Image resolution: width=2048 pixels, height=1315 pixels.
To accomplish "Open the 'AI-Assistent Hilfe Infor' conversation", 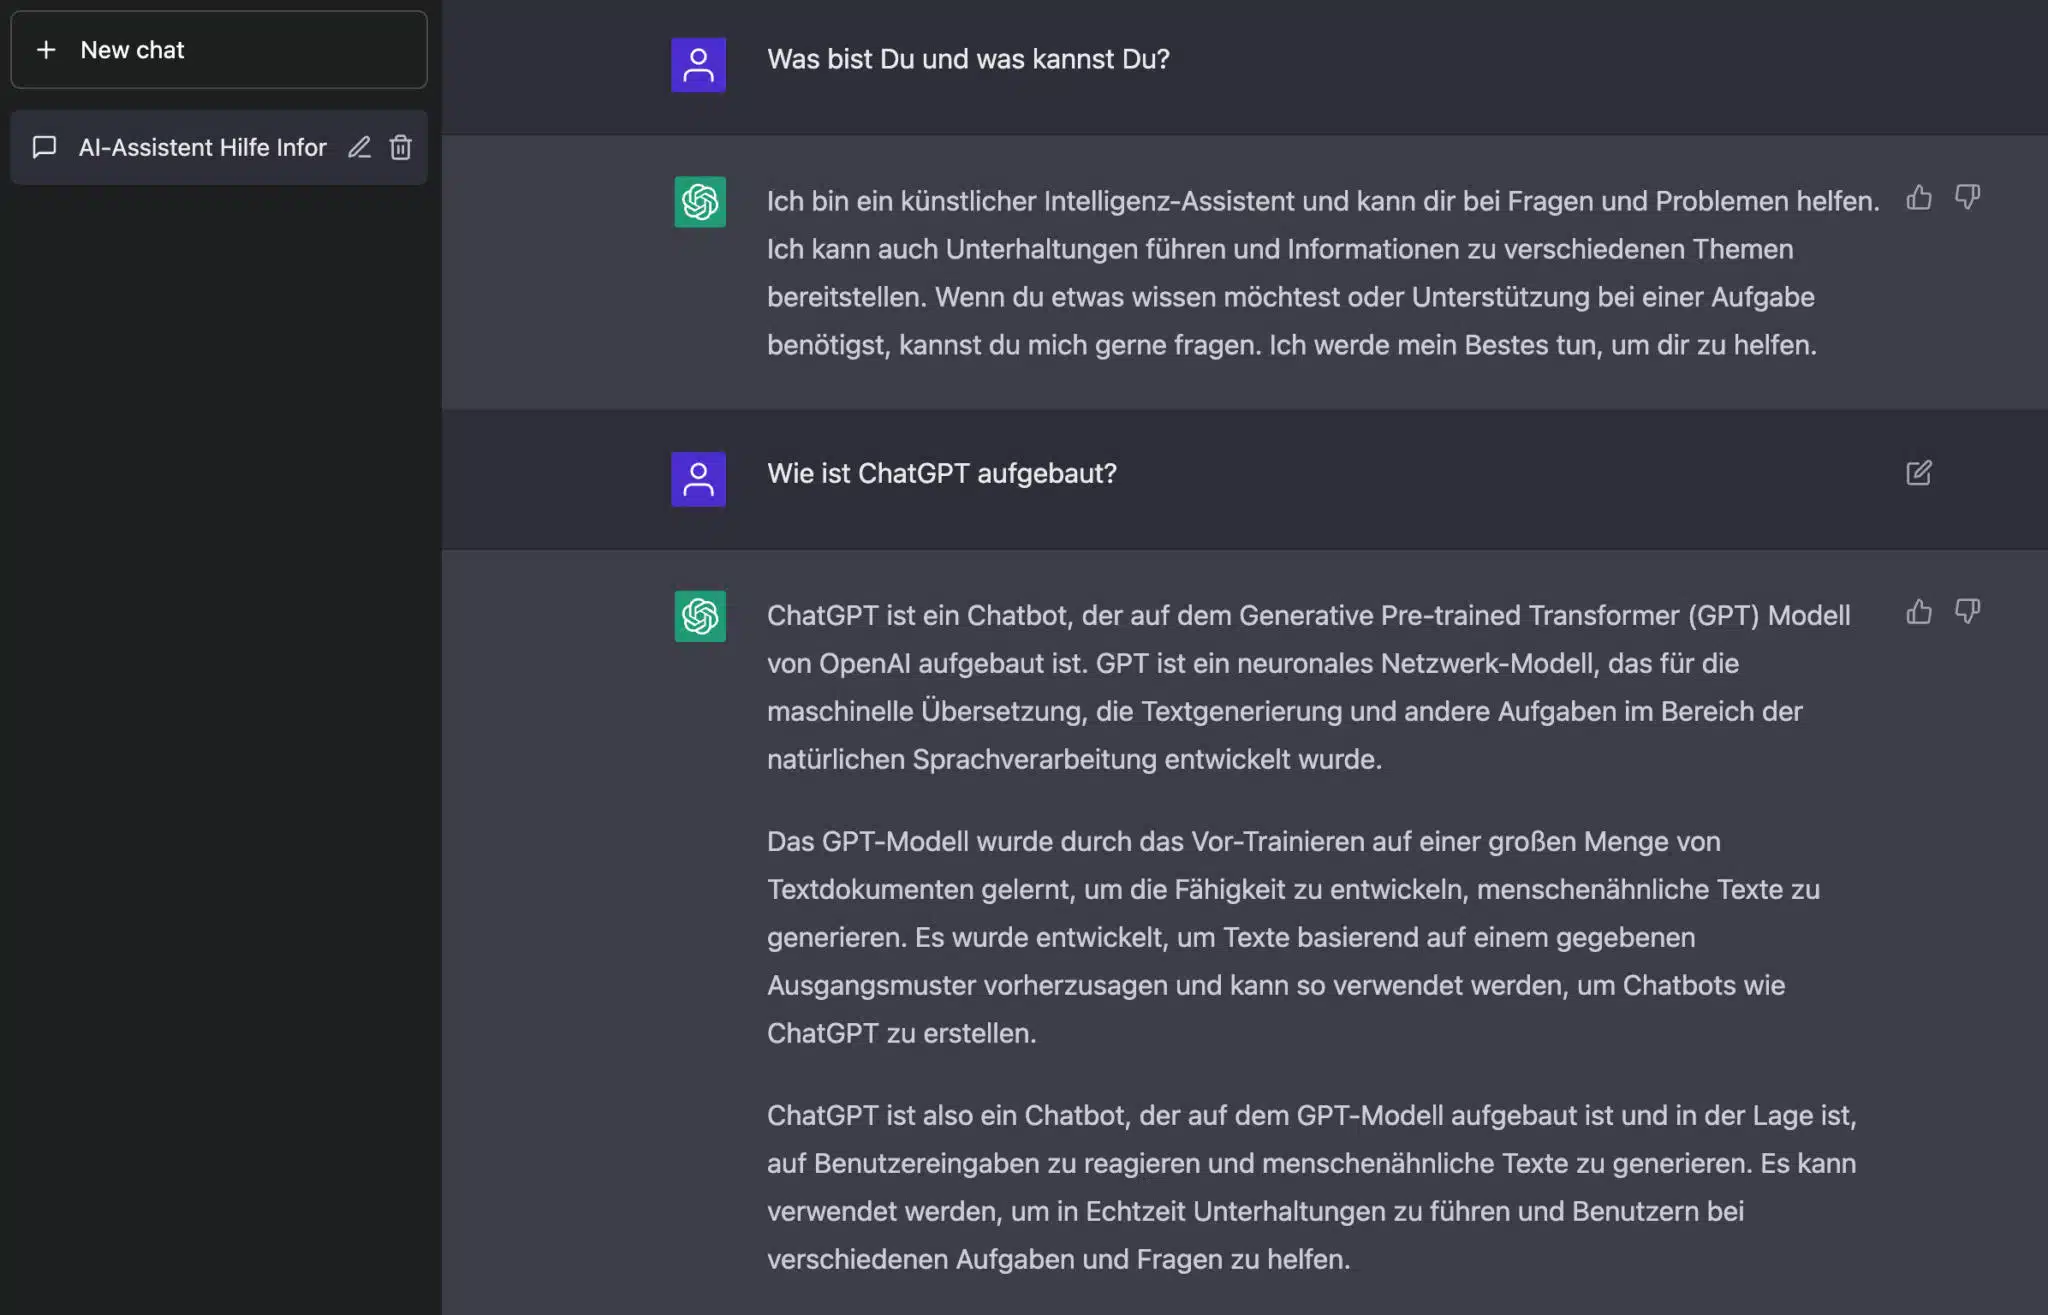I will click(x=203, y=147).
